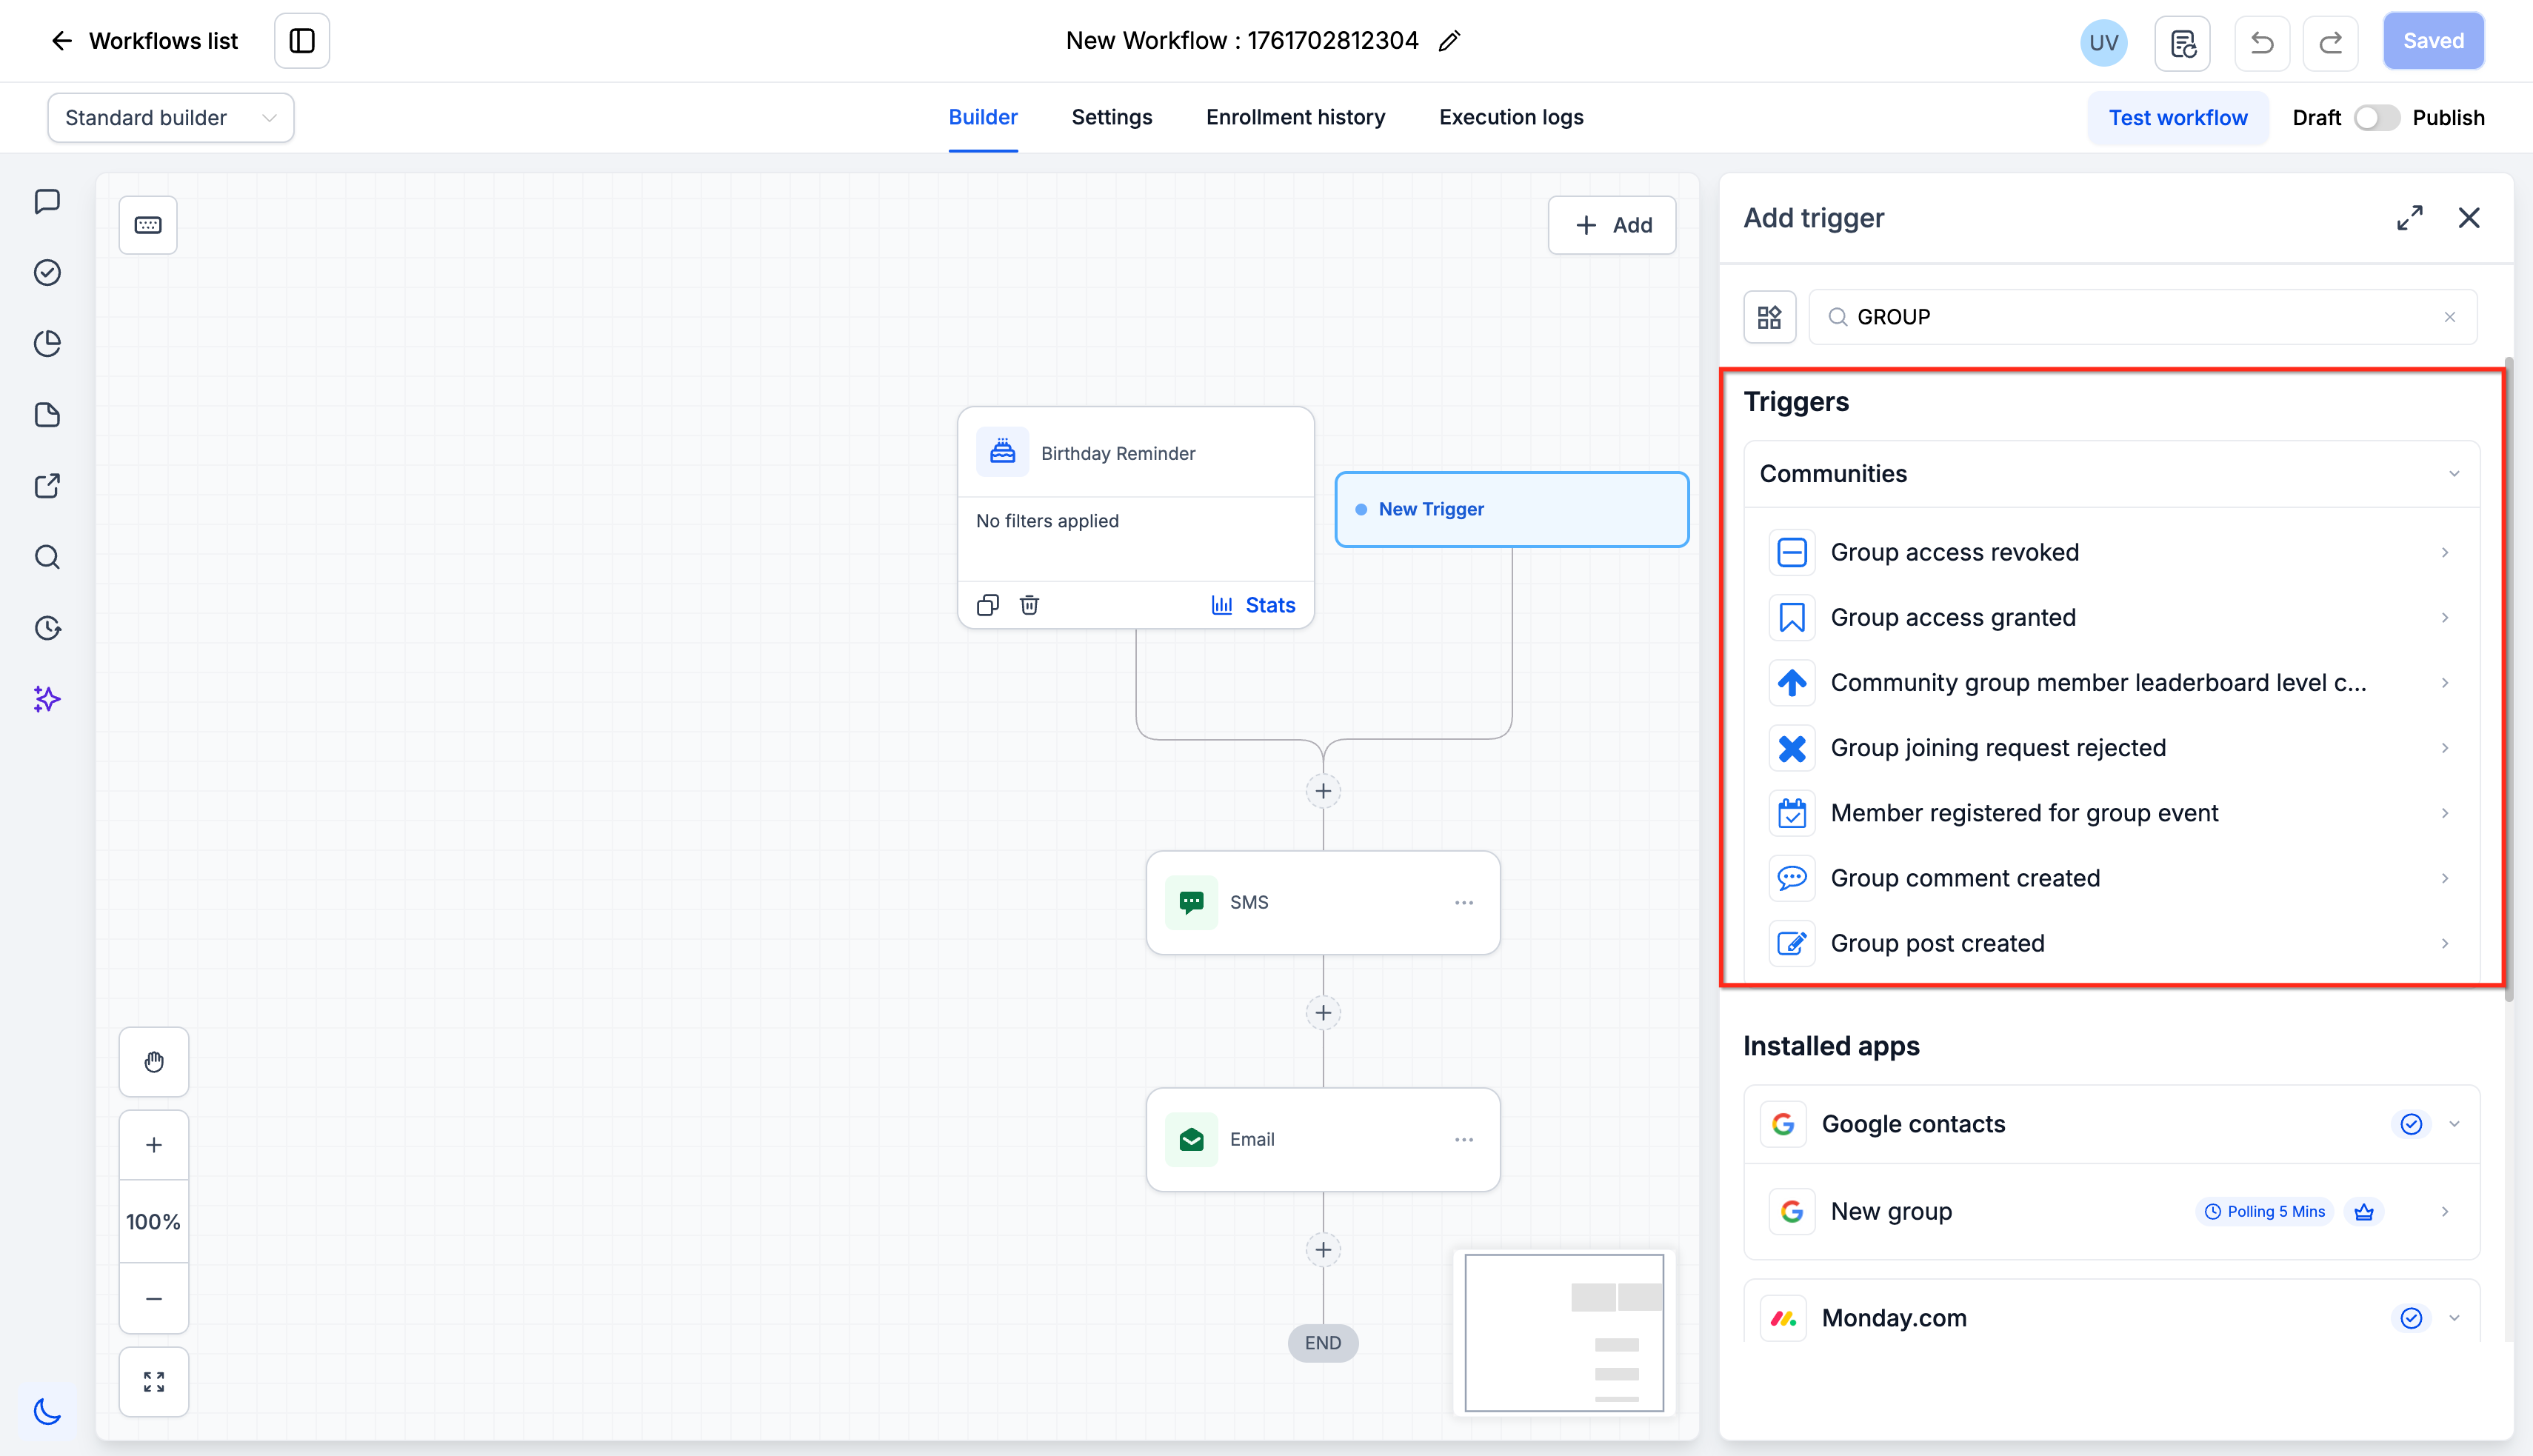Open keyboard shortcuts icon on canvas

(x=148, y=225)
